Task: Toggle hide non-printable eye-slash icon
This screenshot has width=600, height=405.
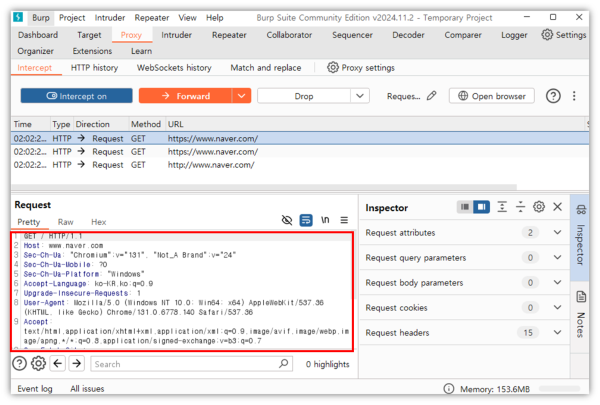Action: click(287, 220)
